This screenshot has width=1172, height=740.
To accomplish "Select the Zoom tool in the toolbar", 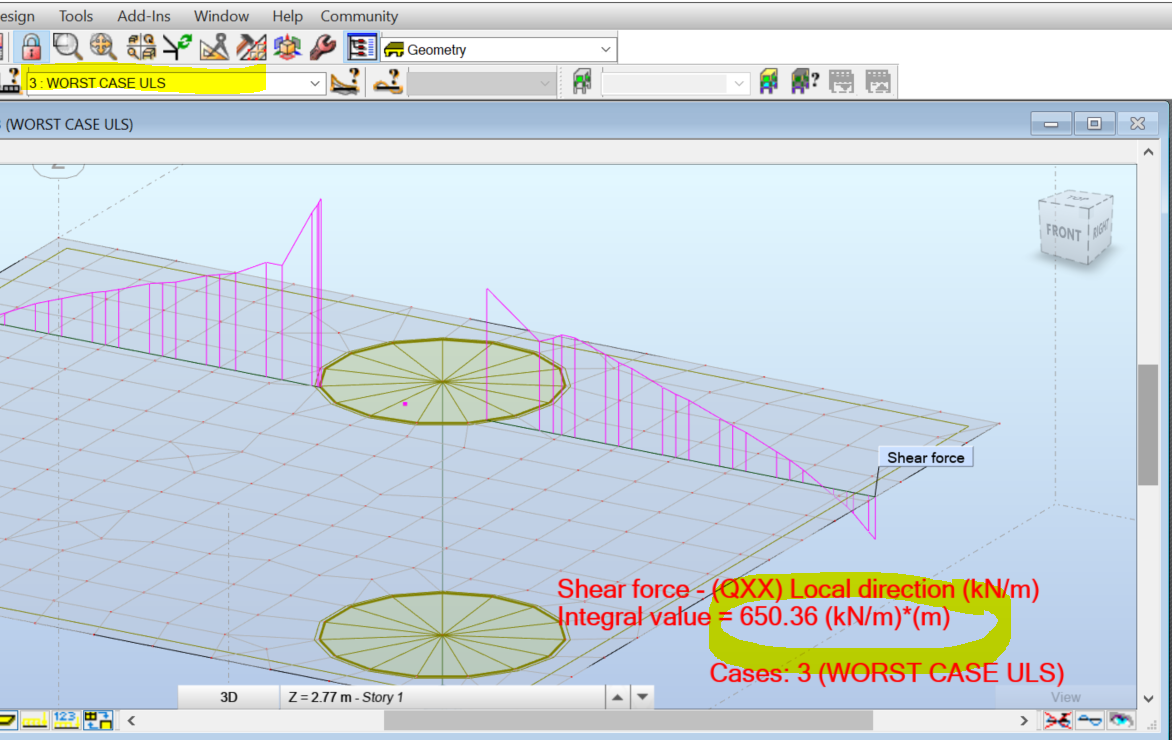I will pyautogui.click(x=65, y=46).
